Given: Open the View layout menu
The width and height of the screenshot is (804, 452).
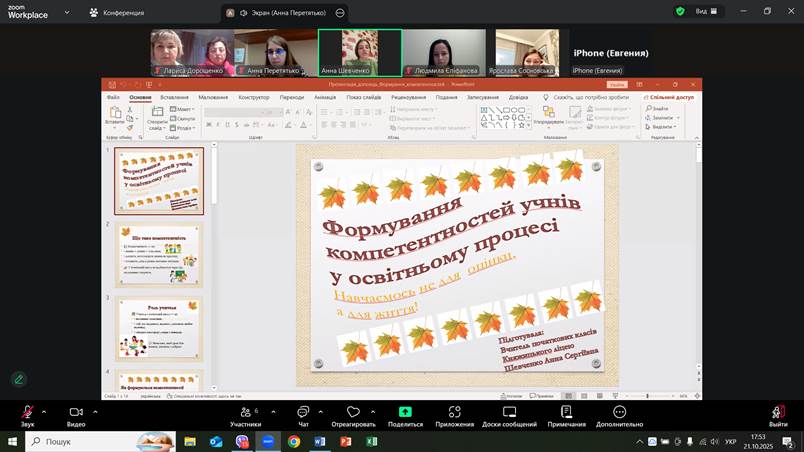Looking at the screenshot, I should tap(706, 11).
